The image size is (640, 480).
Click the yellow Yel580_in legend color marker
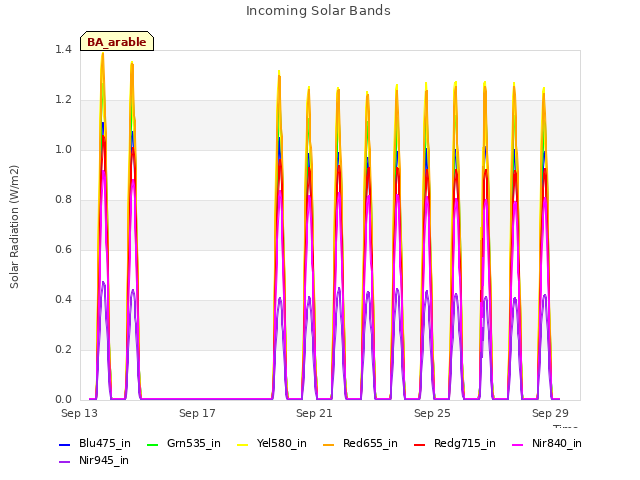[x=242, y=444]
